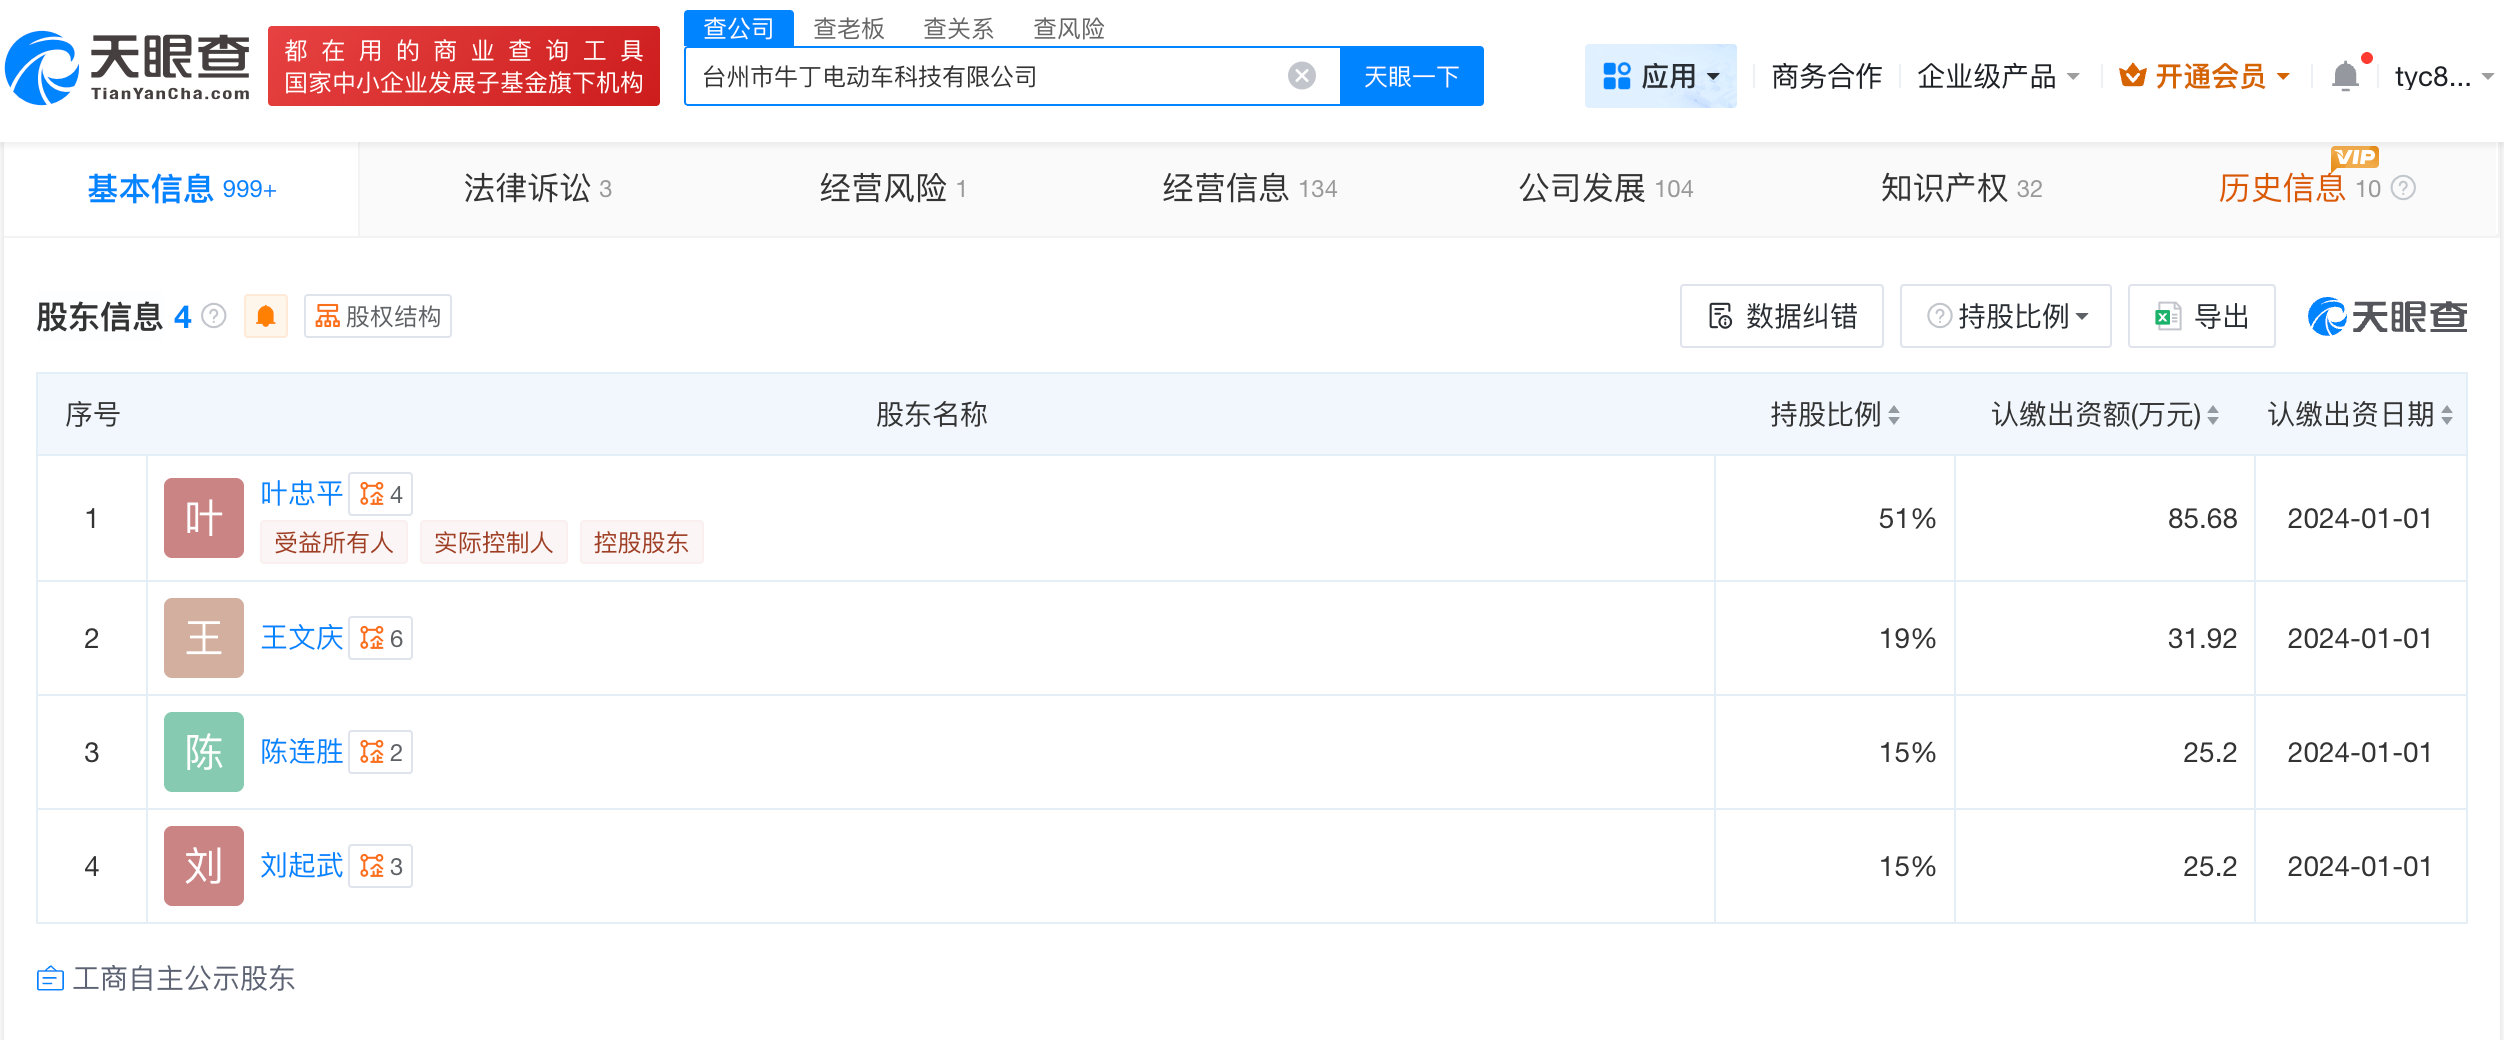The image size is (2504, 1040).
Task: Switch to 查老板 search tab
Action: (x=849, y=28)
